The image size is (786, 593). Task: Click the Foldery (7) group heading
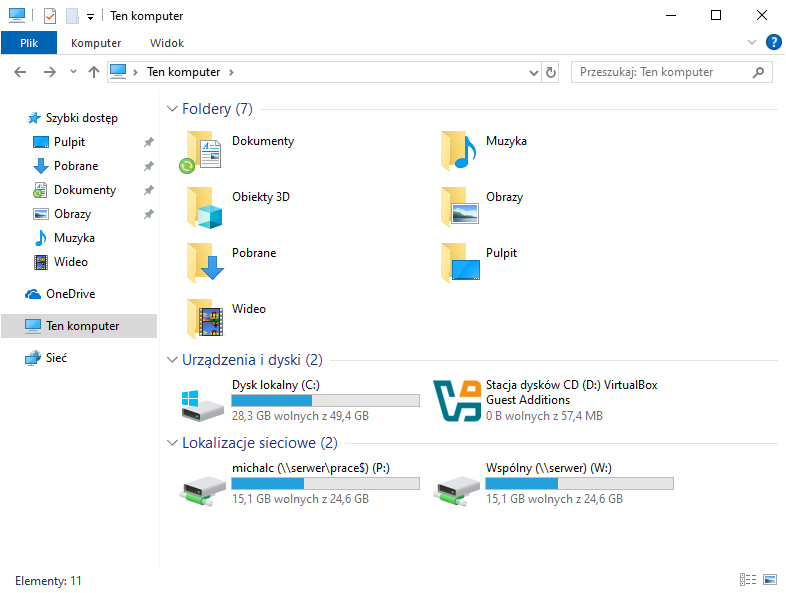(x=217, y=109)
